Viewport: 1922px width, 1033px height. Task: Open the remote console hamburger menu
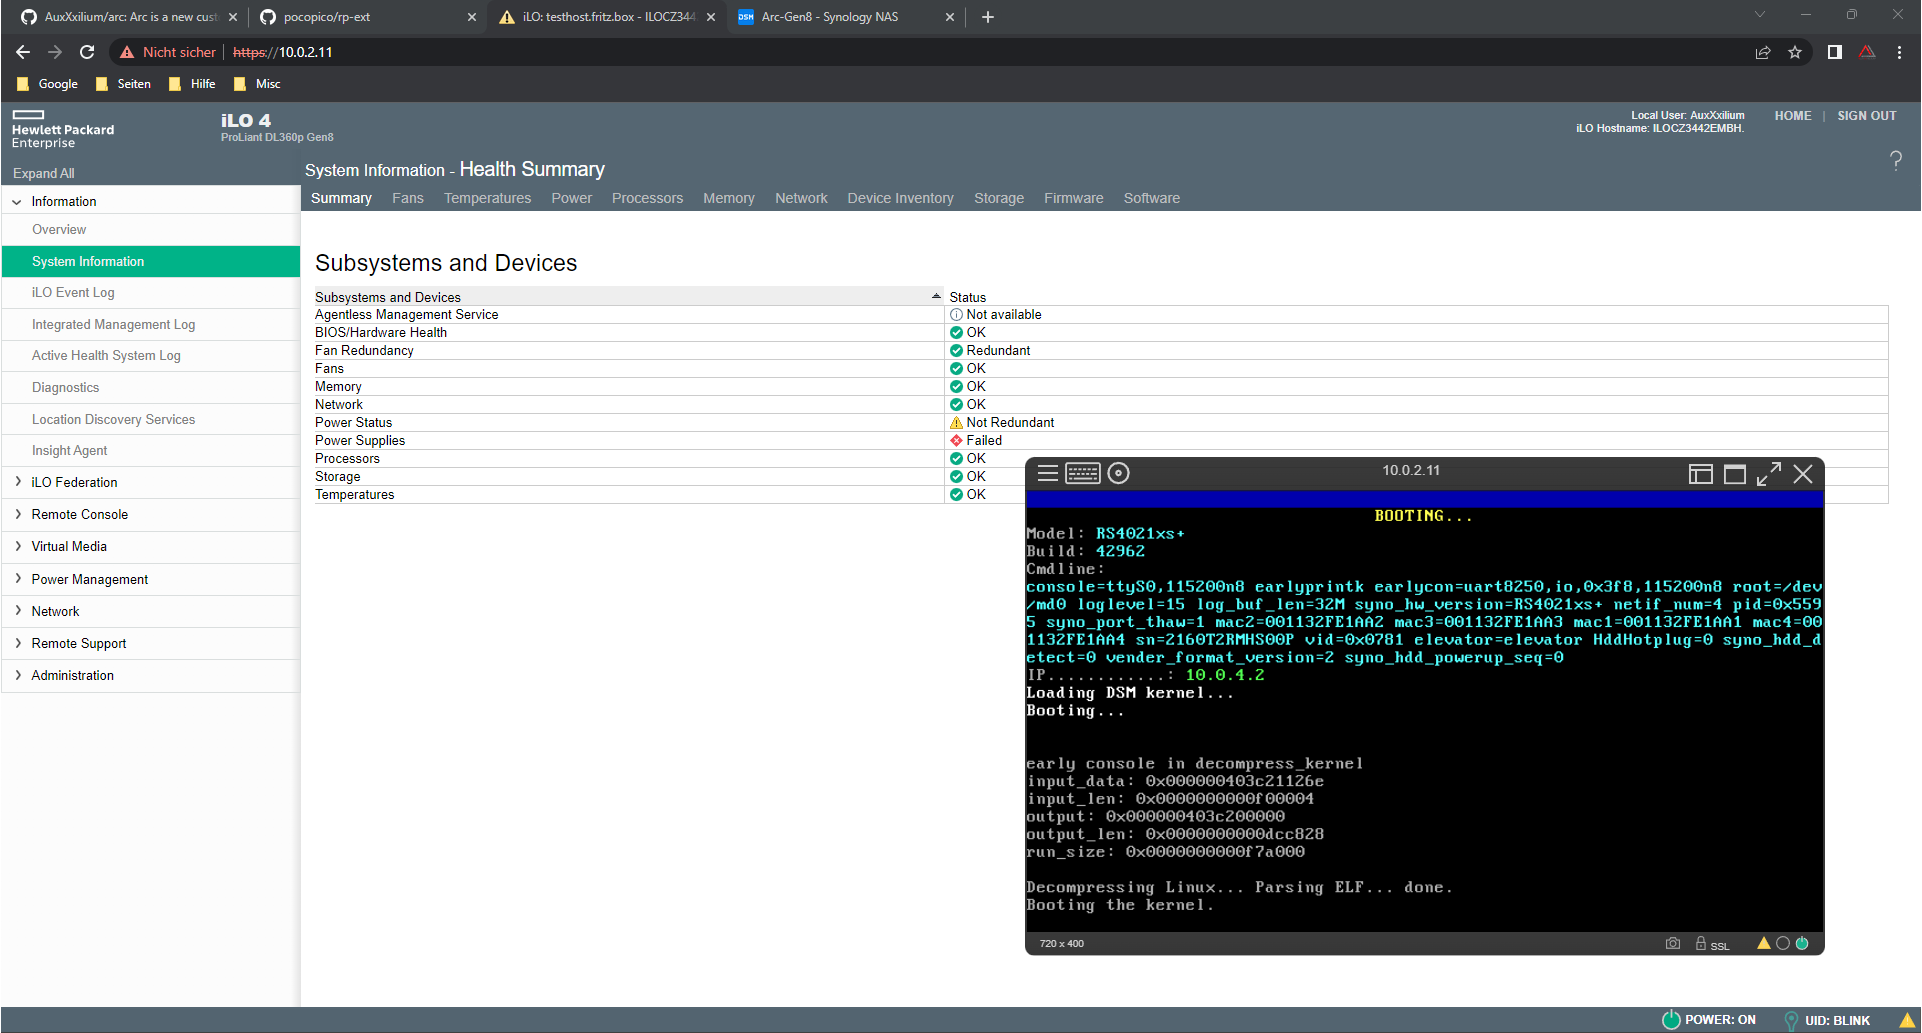coord(1047,473)
